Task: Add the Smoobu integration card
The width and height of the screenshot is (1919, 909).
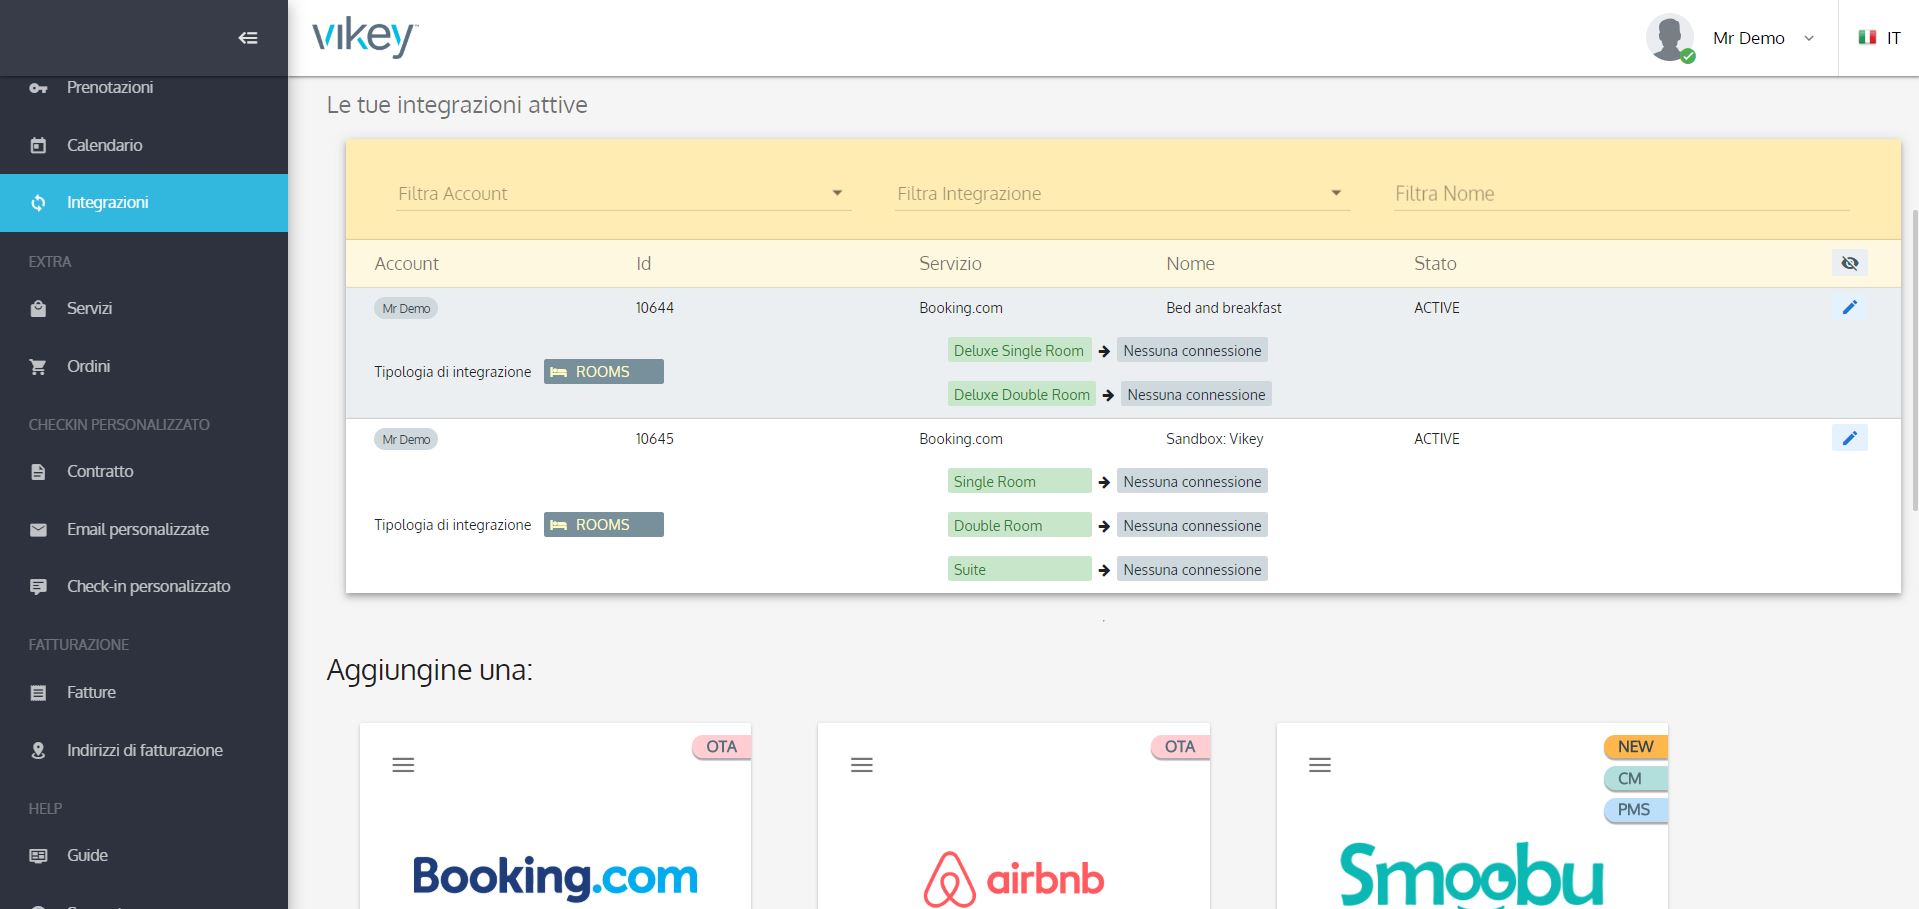Action: coord(1472,816)
